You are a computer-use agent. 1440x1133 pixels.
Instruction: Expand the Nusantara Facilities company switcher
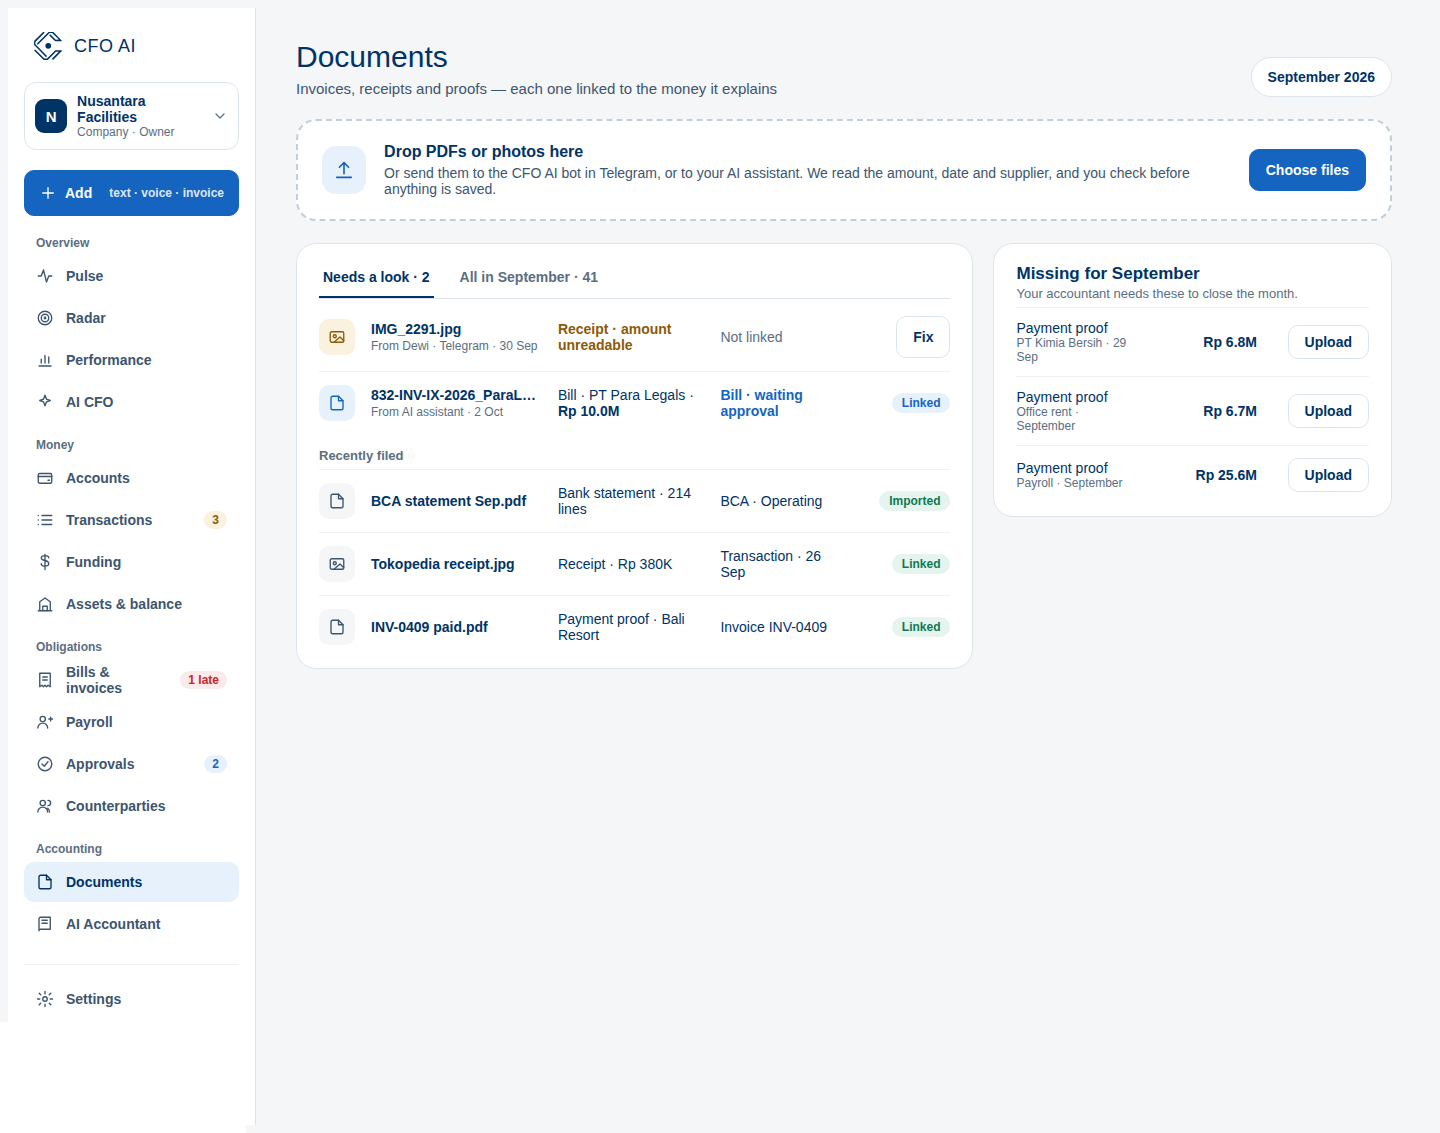tap(131, 116)
